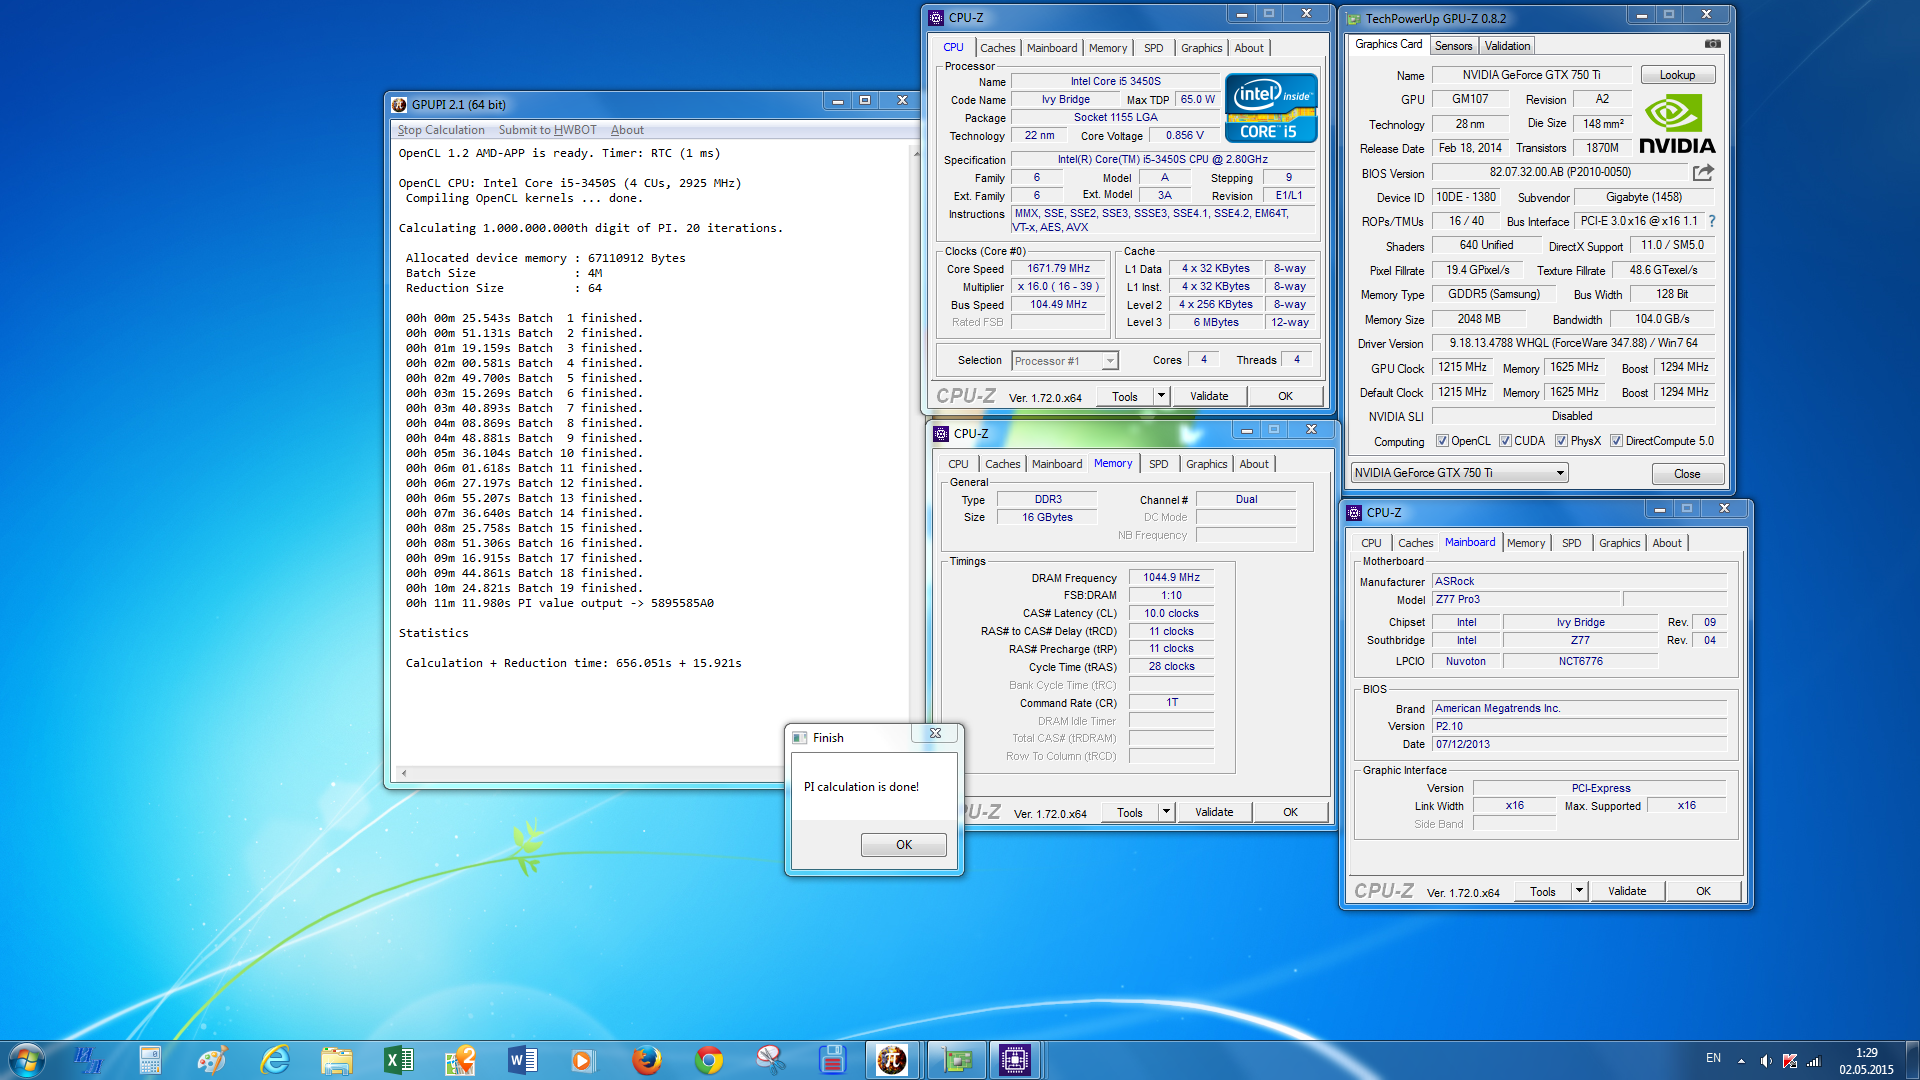Open SPD tab in CPU-Z Memory window

pyautogui.click(x=1158, y=464)
